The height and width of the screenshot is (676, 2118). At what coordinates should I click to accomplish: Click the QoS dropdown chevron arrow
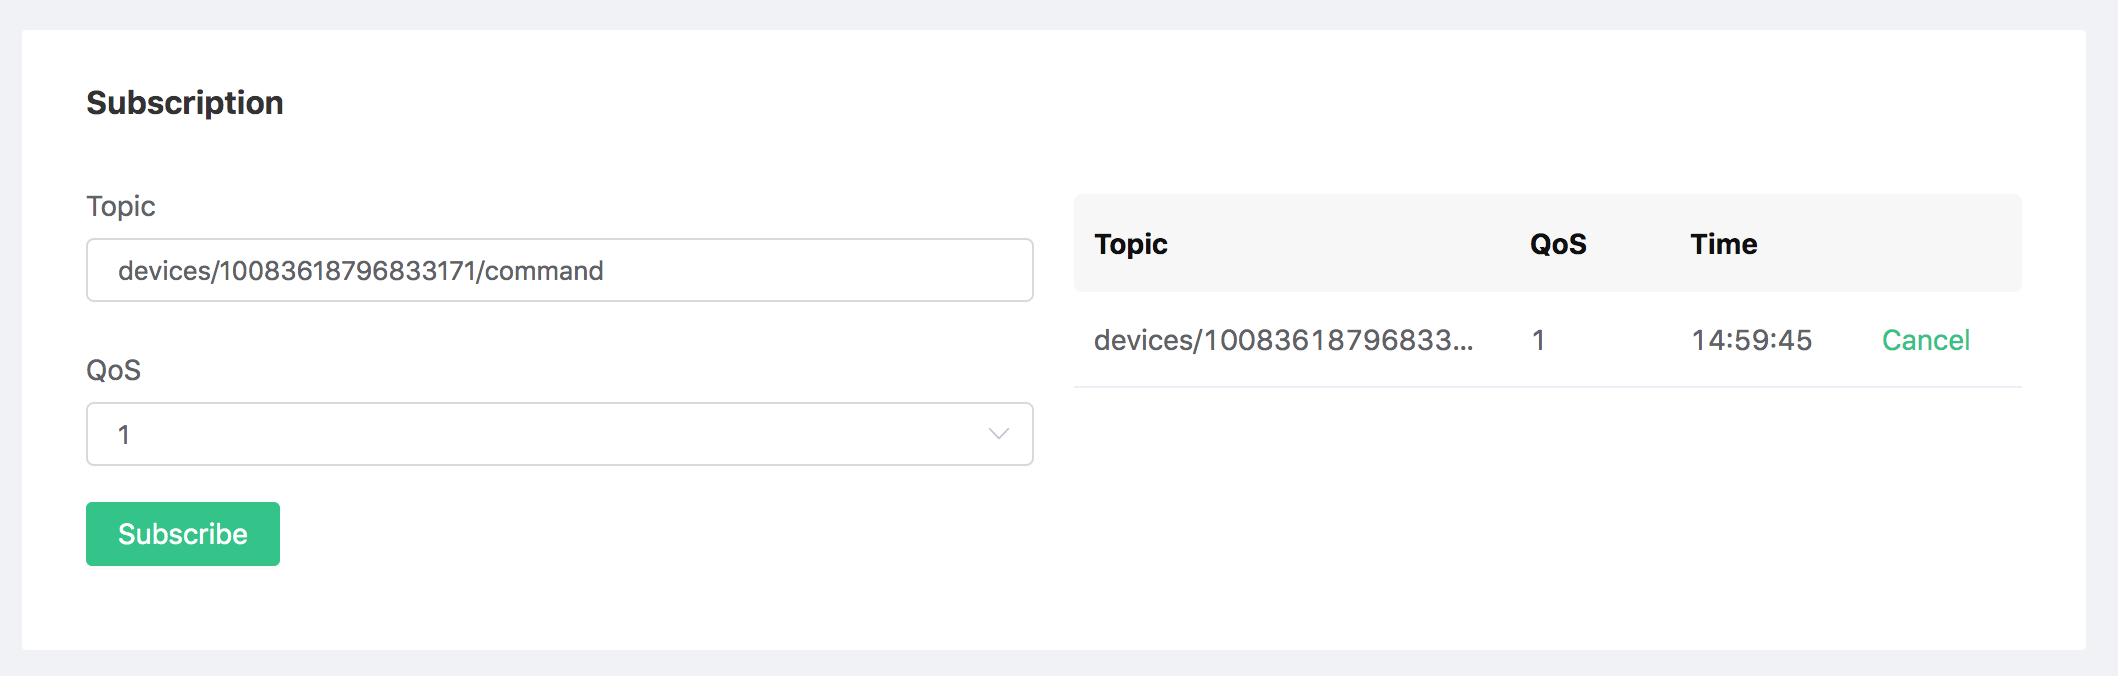(x=998, y=434)
